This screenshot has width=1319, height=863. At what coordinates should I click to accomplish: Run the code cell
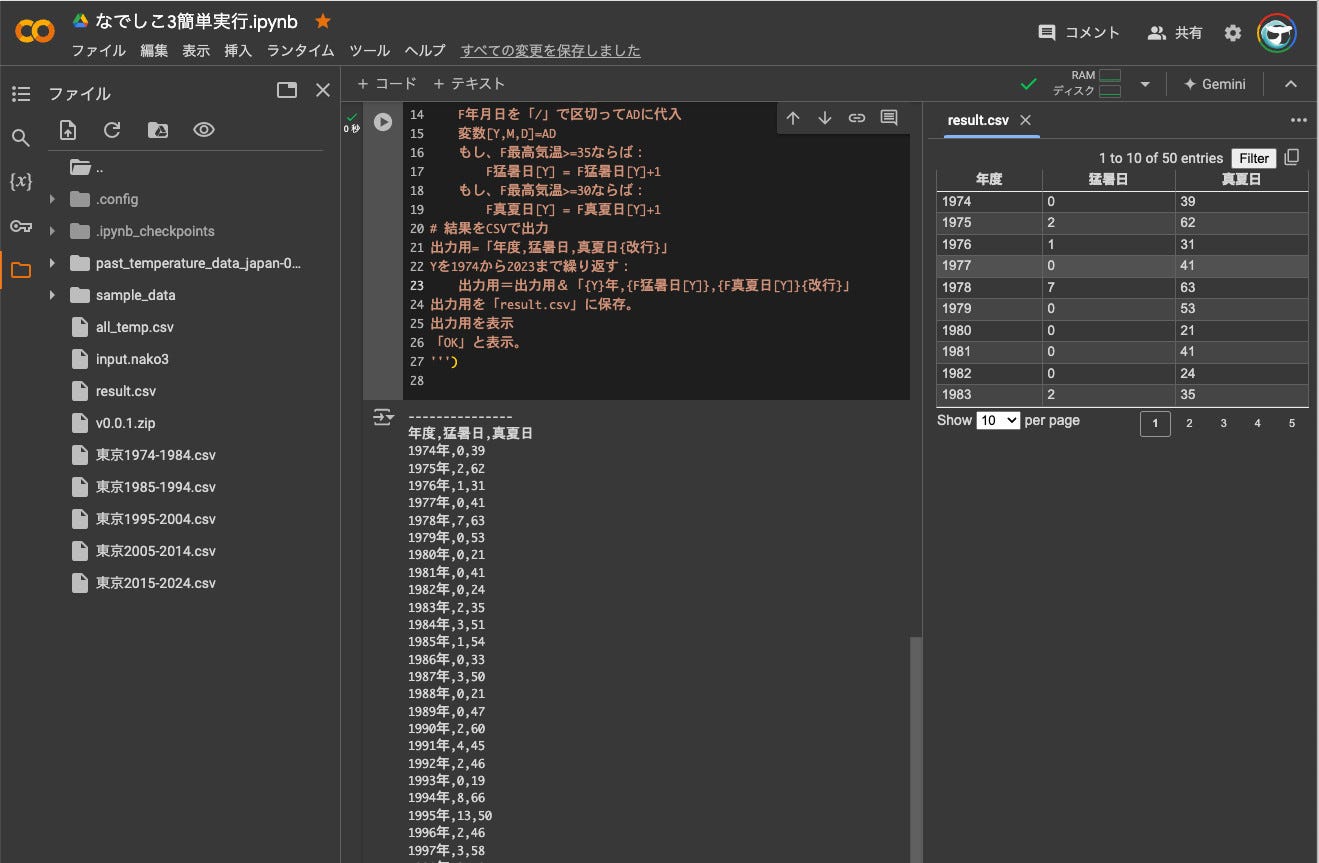[383, 122]
